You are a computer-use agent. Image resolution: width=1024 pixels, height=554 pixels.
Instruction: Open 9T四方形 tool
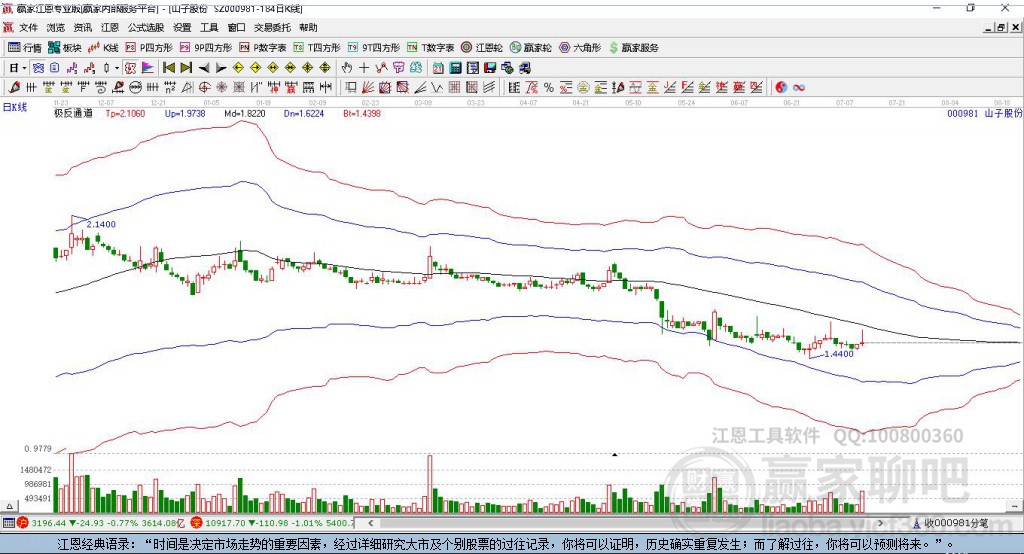374,48
